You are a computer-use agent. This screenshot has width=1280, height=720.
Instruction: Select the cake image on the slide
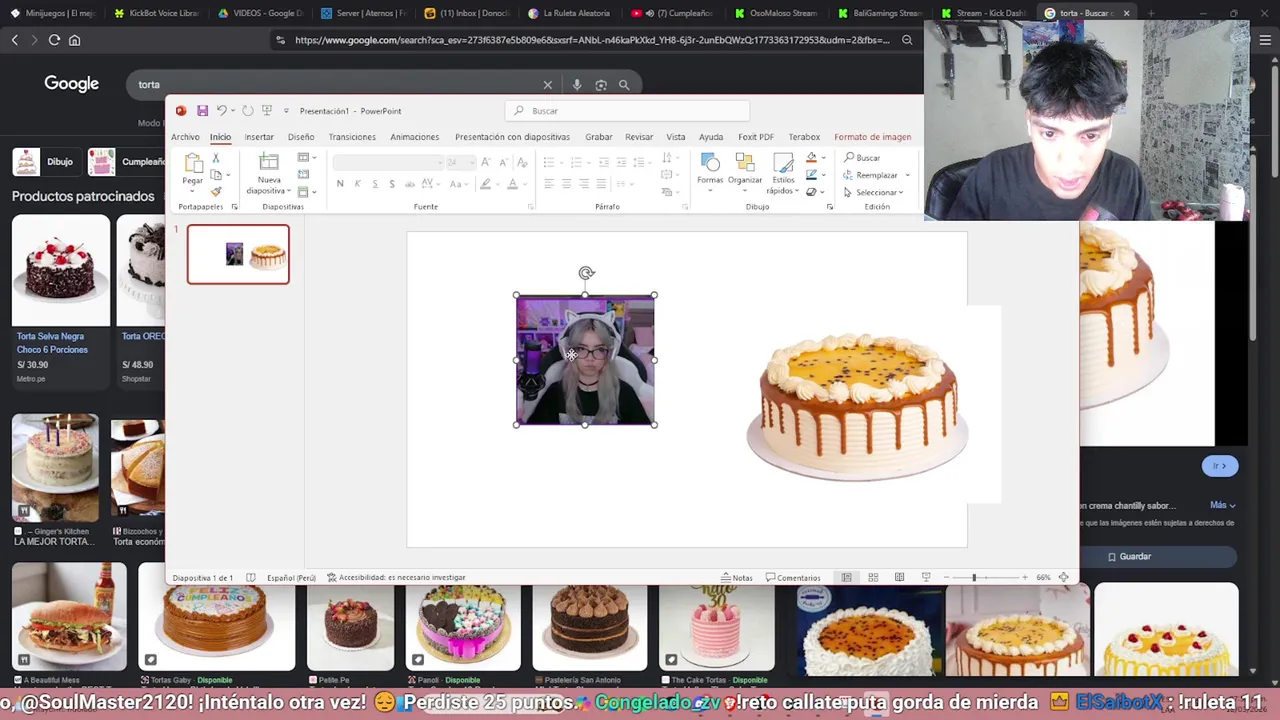[857, 405]
